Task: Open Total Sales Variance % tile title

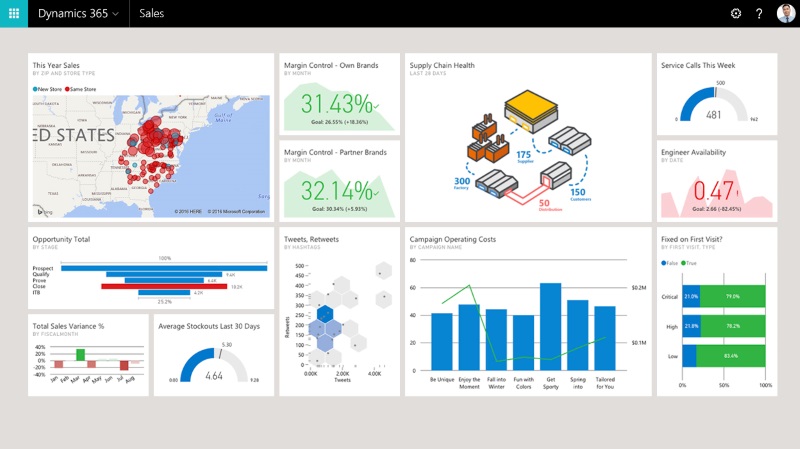Action: 68,326
